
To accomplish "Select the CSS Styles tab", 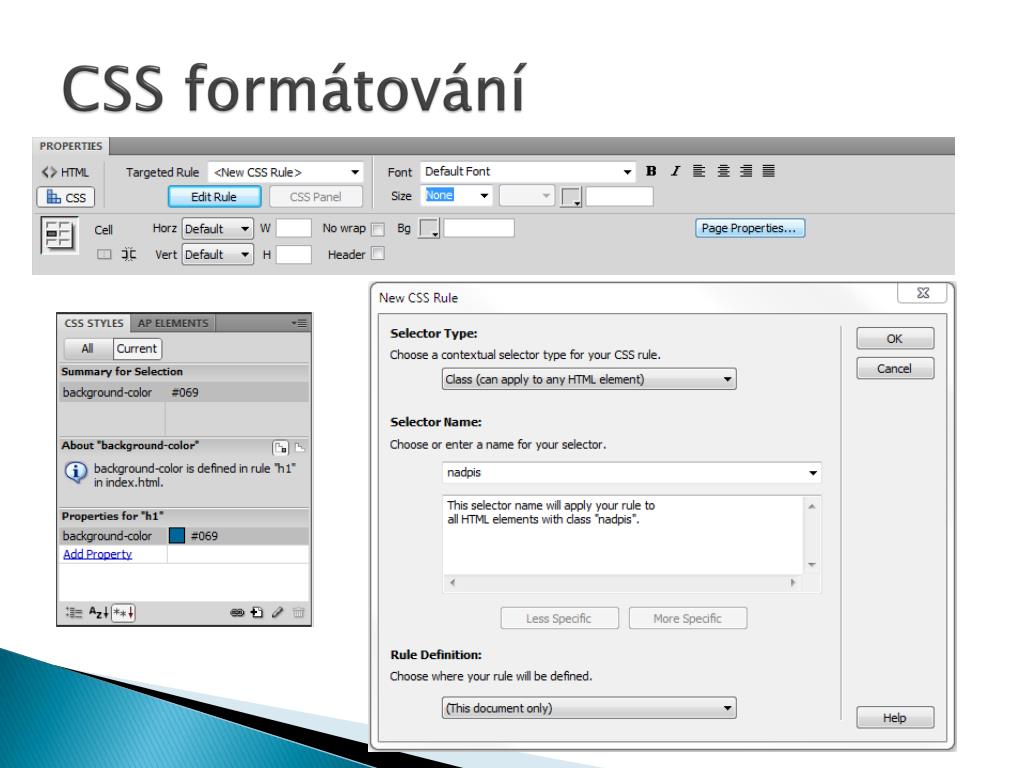I will tap(94, 323).
